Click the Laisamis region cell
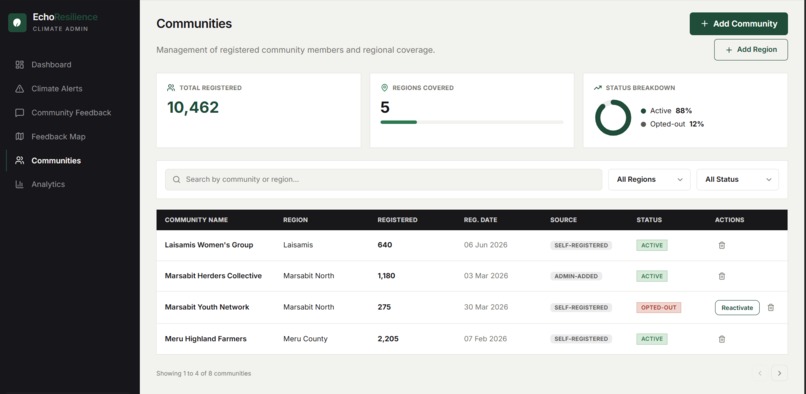Screen dimensions: 806x394 (x=298, y=245)
